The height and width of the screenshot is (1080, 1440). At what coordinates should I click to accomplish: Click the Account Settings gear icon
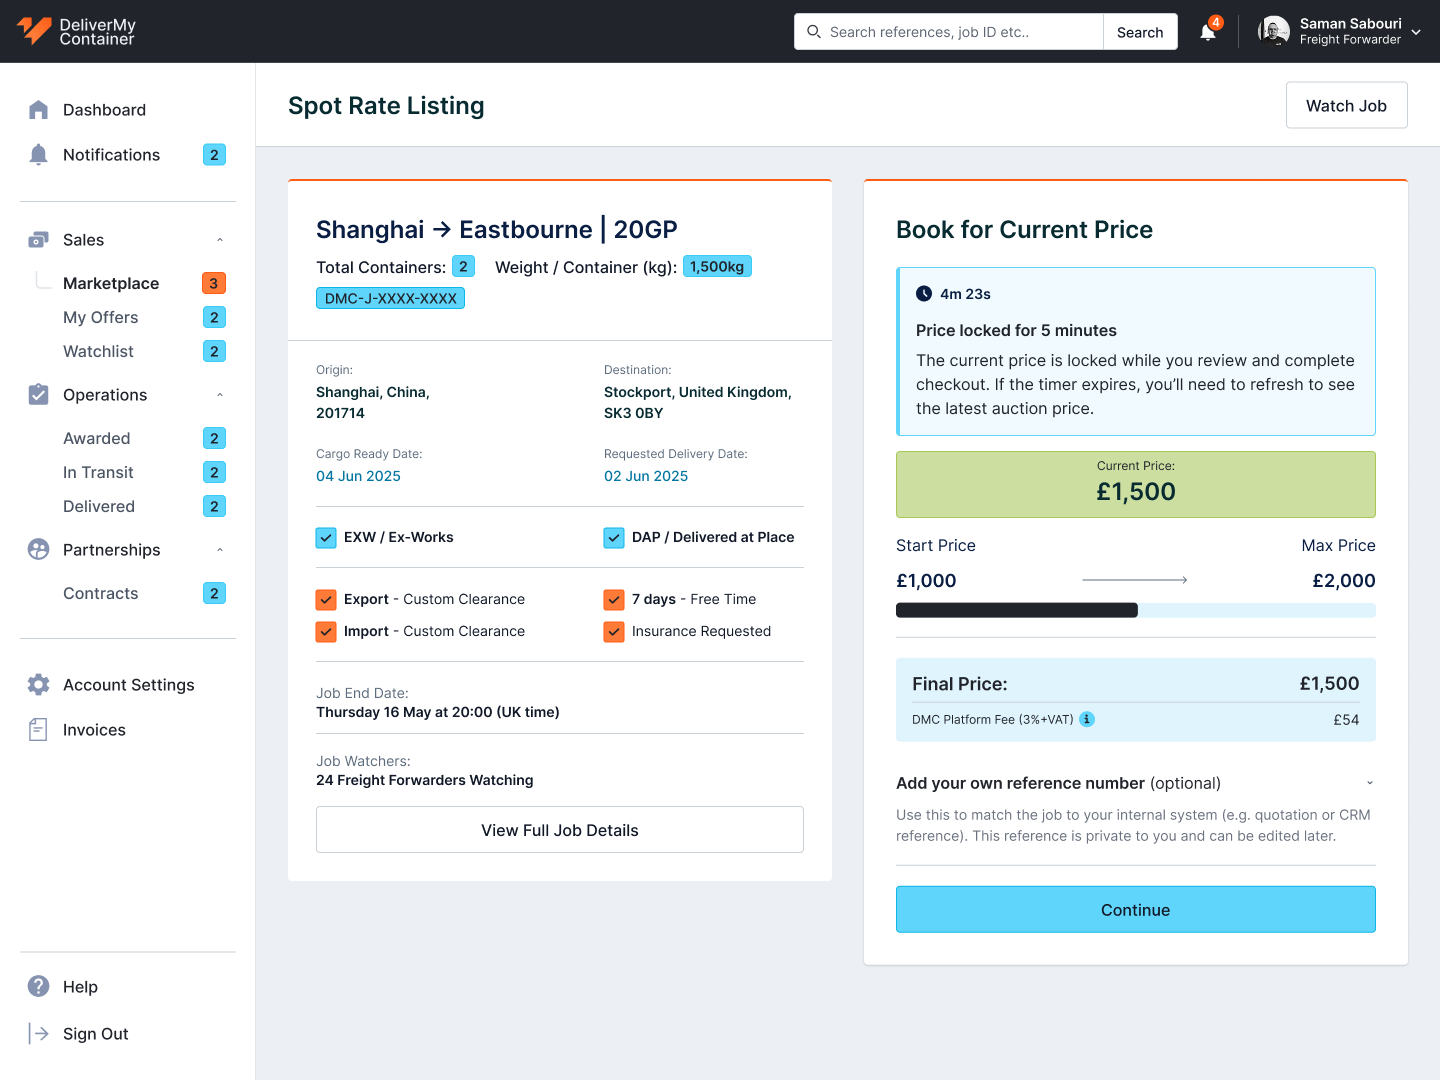pos(38,685)
